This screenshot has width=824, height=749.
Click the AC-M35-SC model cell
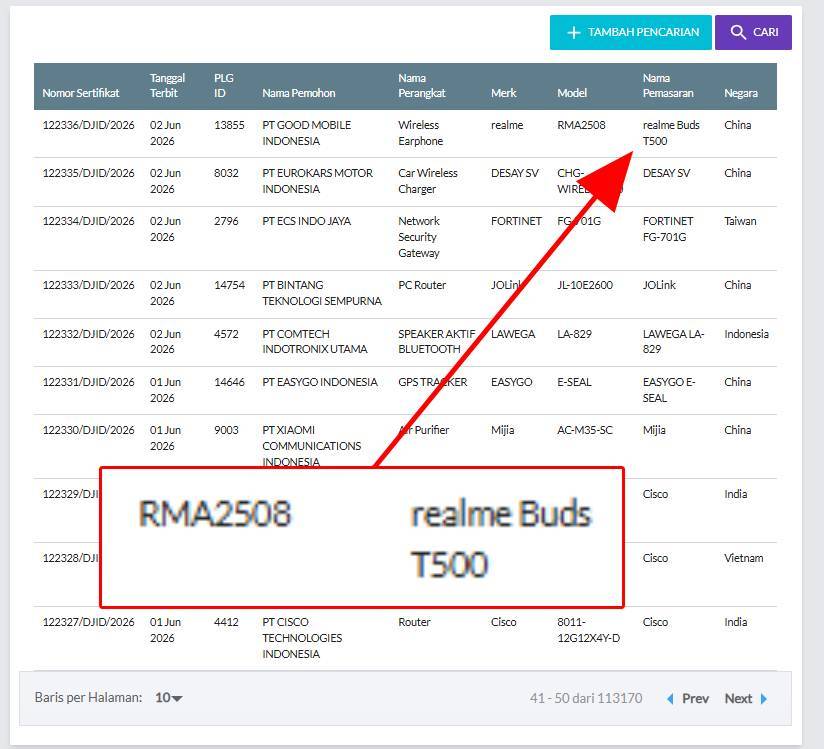point(585,430)
